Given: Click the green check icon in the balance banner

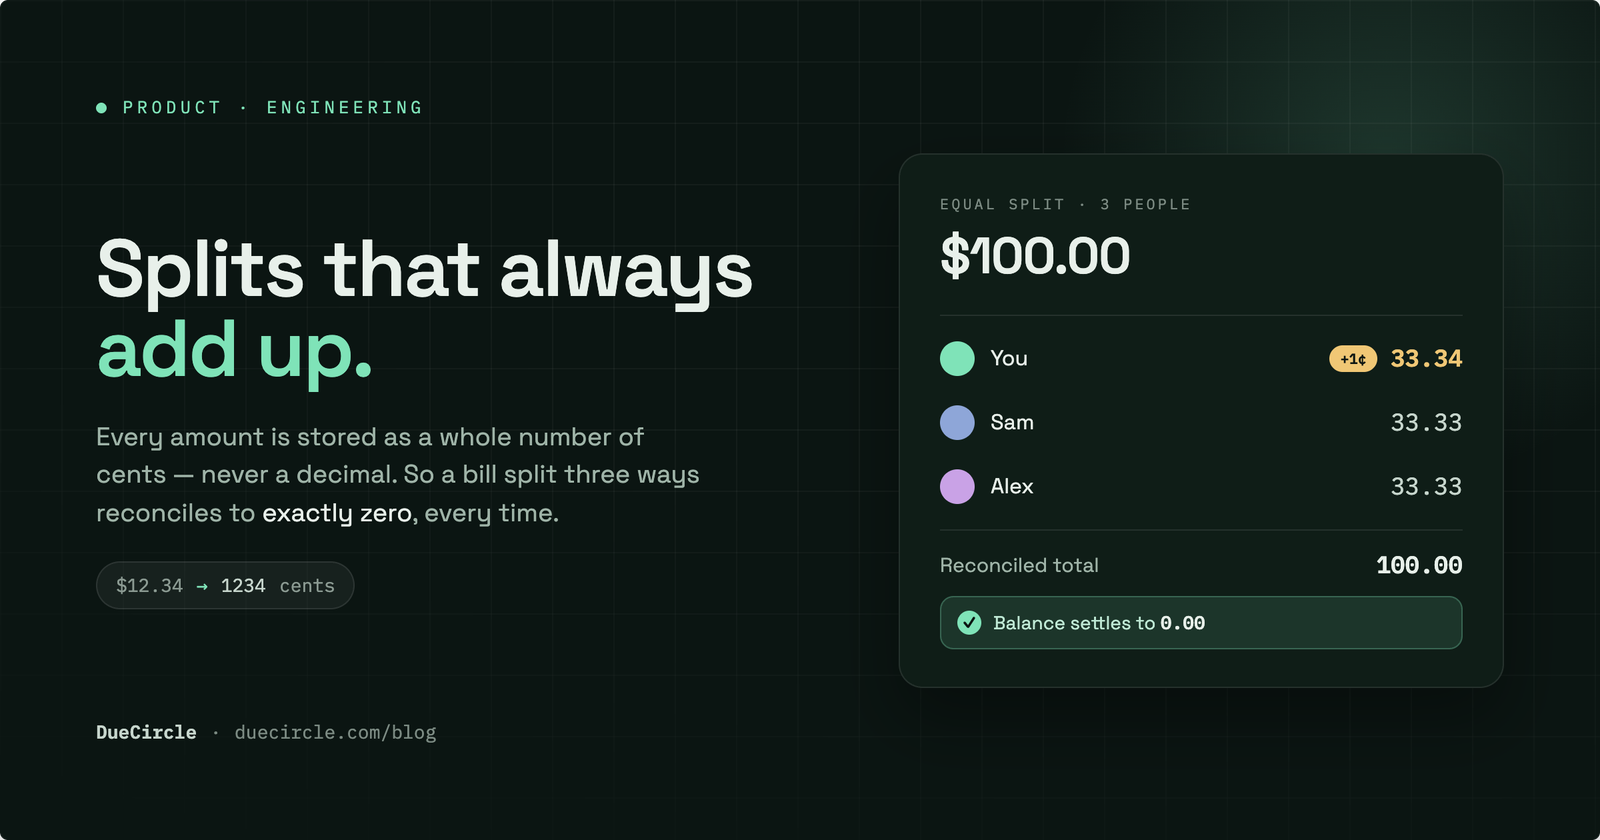Looking at the screenshot, I should [969, 623].
